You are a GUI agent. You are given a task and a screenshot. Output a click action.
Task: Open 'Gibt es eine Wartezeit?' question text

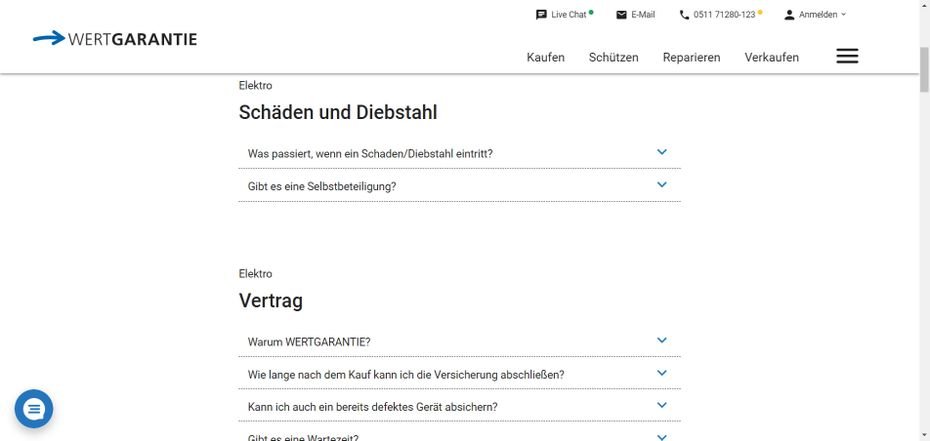(x=303, y=438)
